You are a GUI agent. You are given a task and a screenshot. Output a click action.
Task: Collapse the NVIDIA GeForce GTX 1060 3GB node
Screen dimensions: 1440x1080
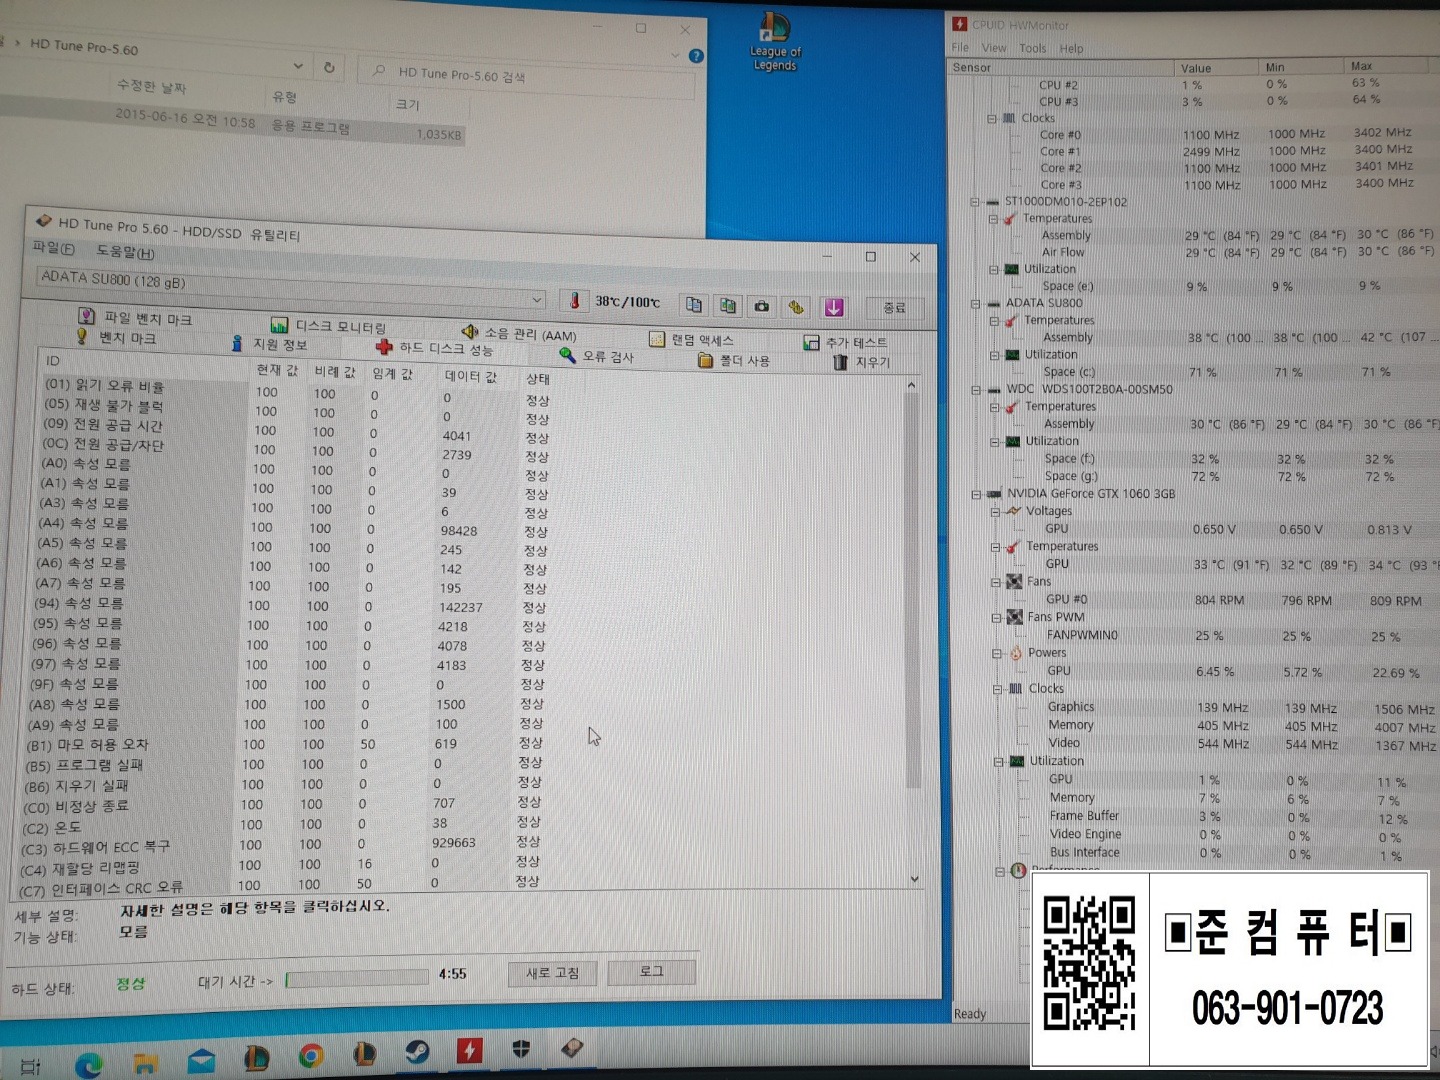[977, 494]
